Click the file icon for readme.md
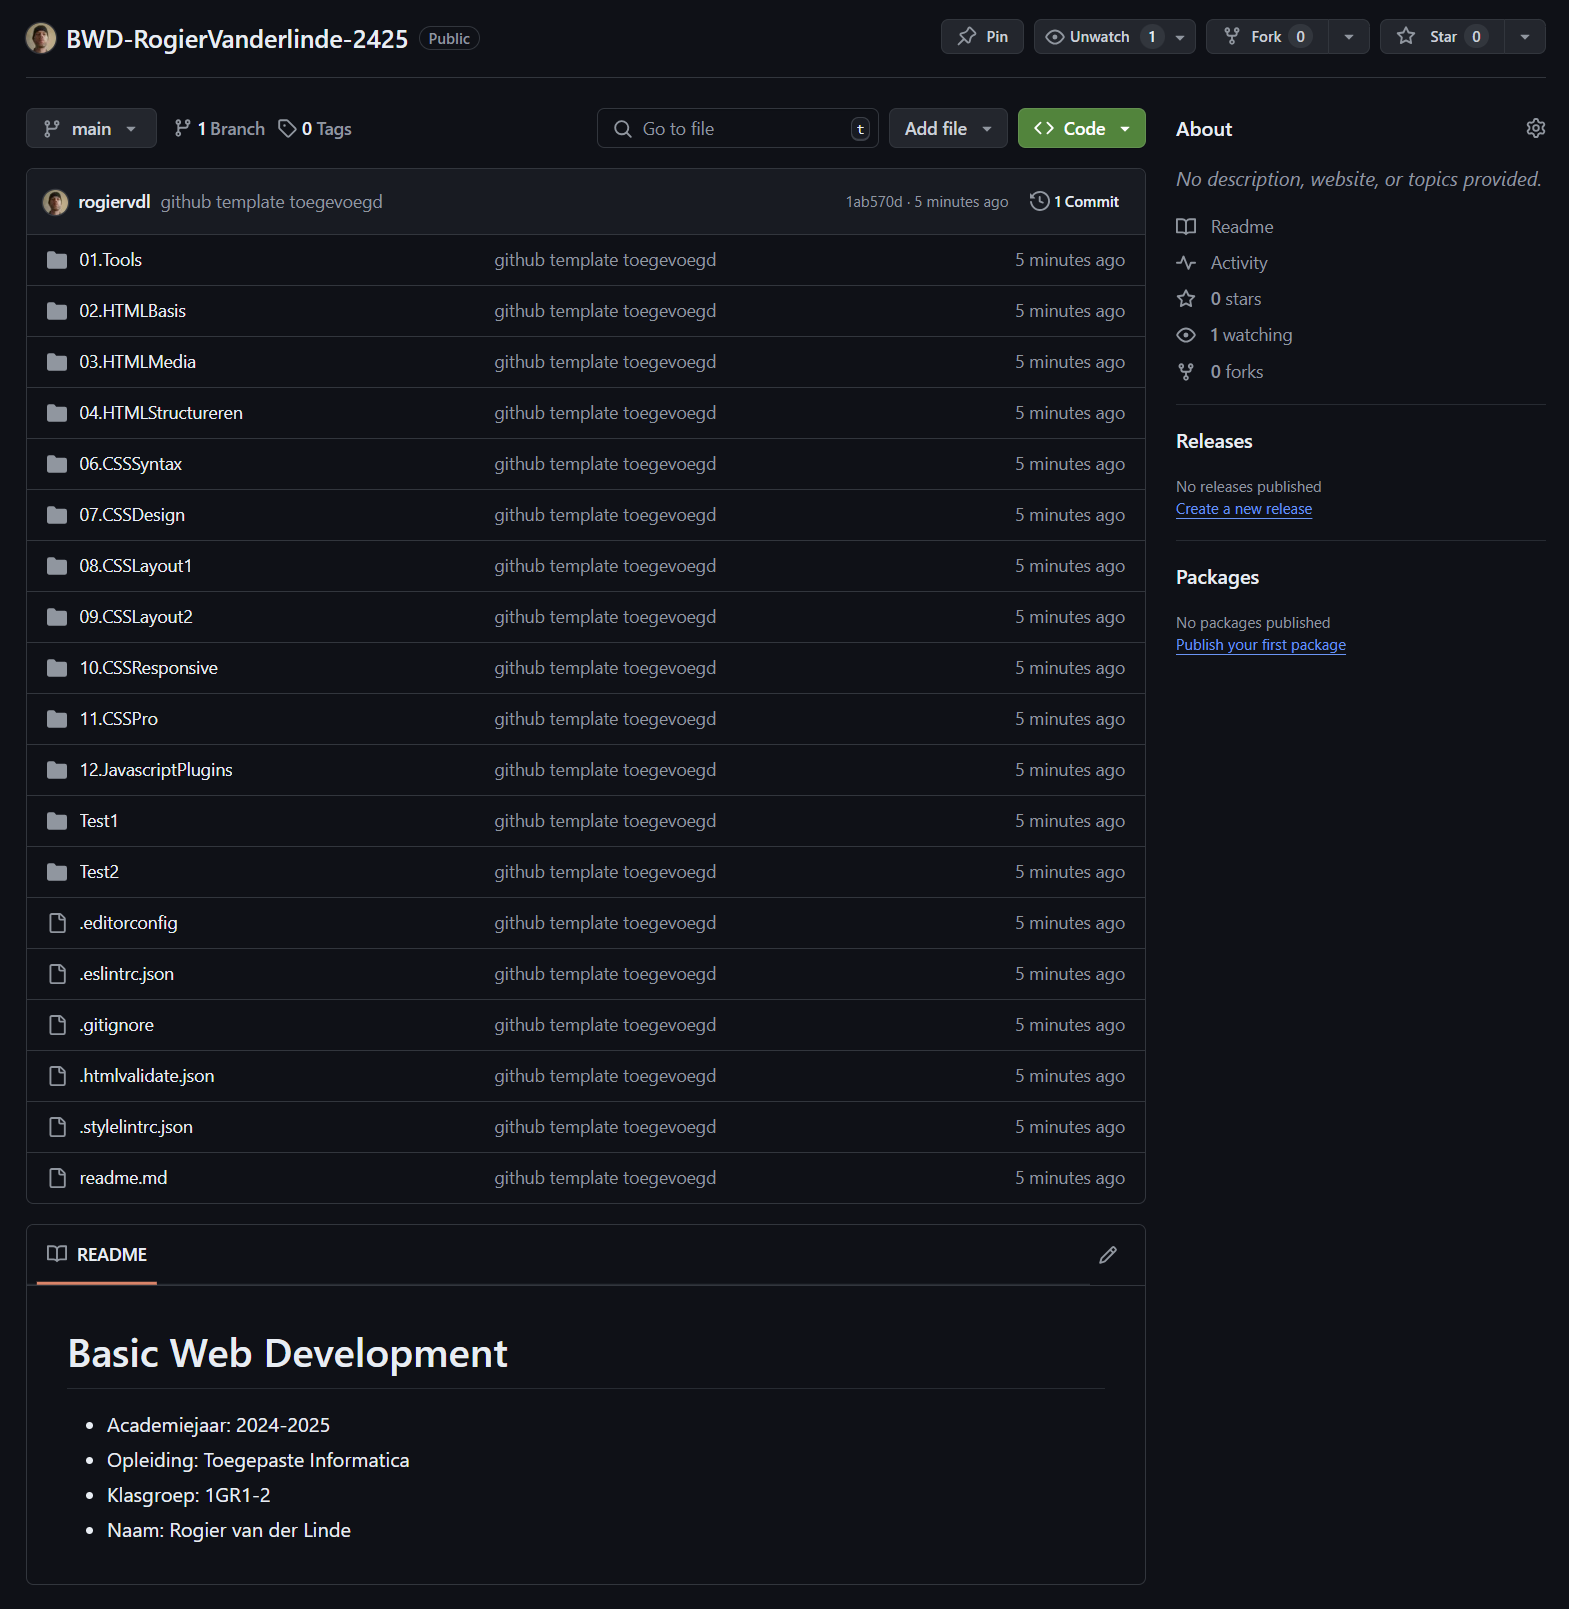This screenshot has height=1609, width=1569. click(x=57, y=1178)
